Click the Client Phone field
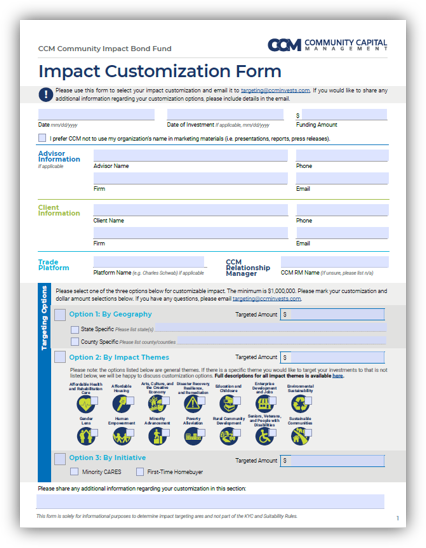 click(x=342, y=210)
